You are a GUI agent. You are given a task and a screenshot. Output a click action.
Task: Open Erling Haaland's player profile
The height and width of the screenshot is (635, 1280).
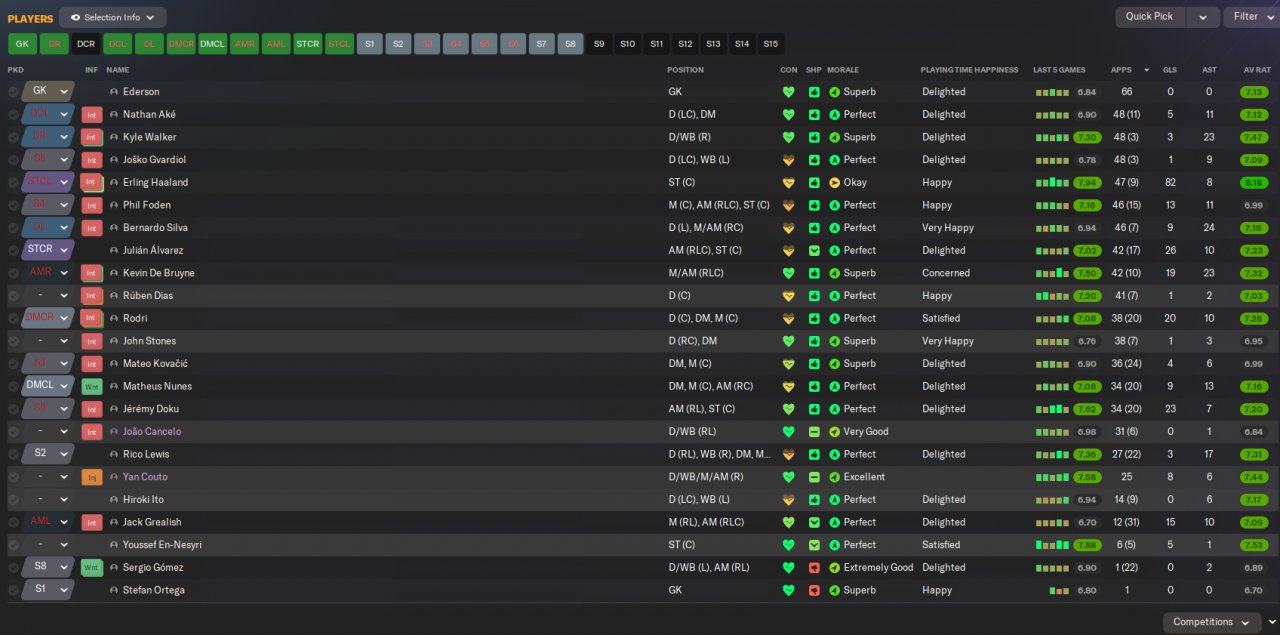155,183
